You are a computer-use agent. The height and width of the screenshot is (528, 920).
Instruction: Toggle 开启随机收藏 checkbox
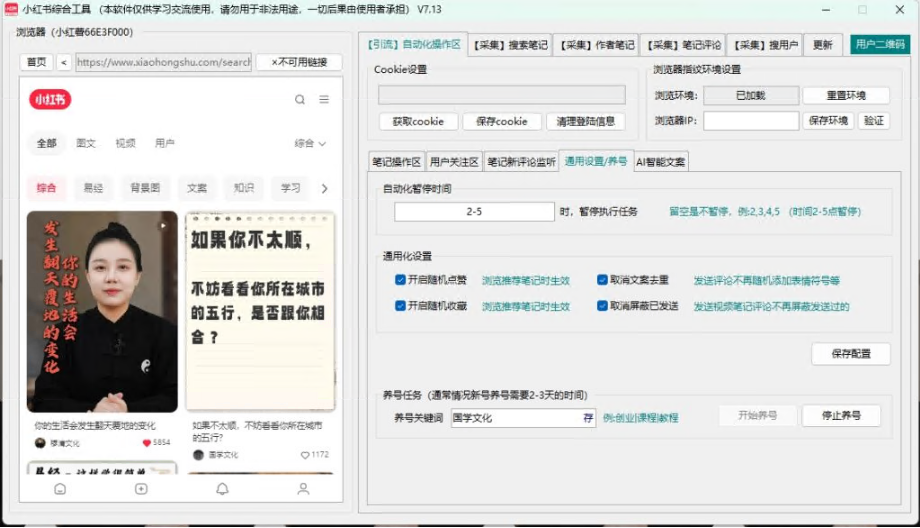(x=400, y=306)
